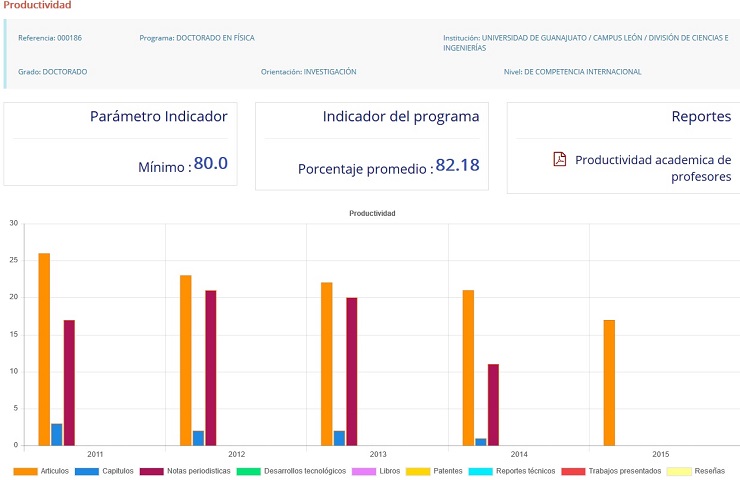Select the 2015 orange Artículos bar

609,383
